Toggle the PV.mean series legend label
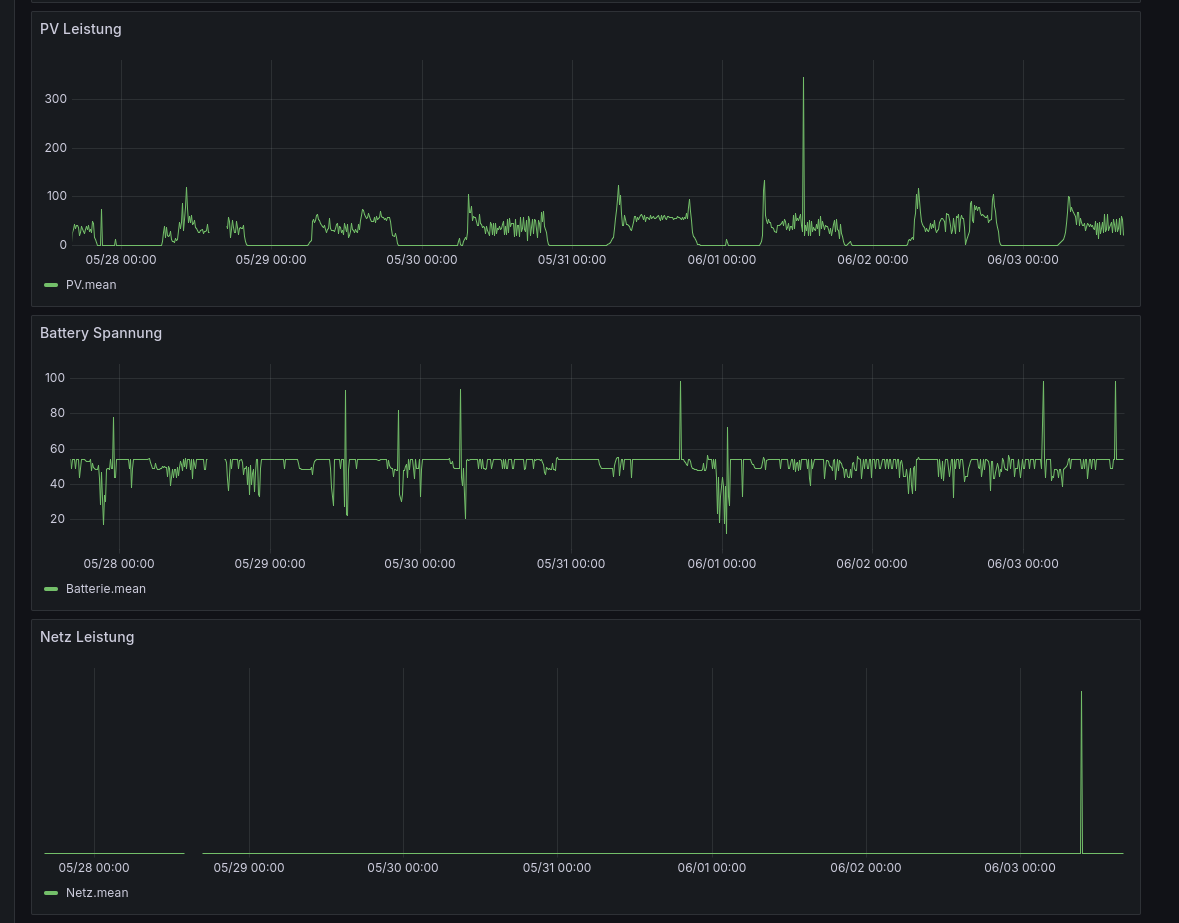The image size is (1179, 923). [91, 285]
